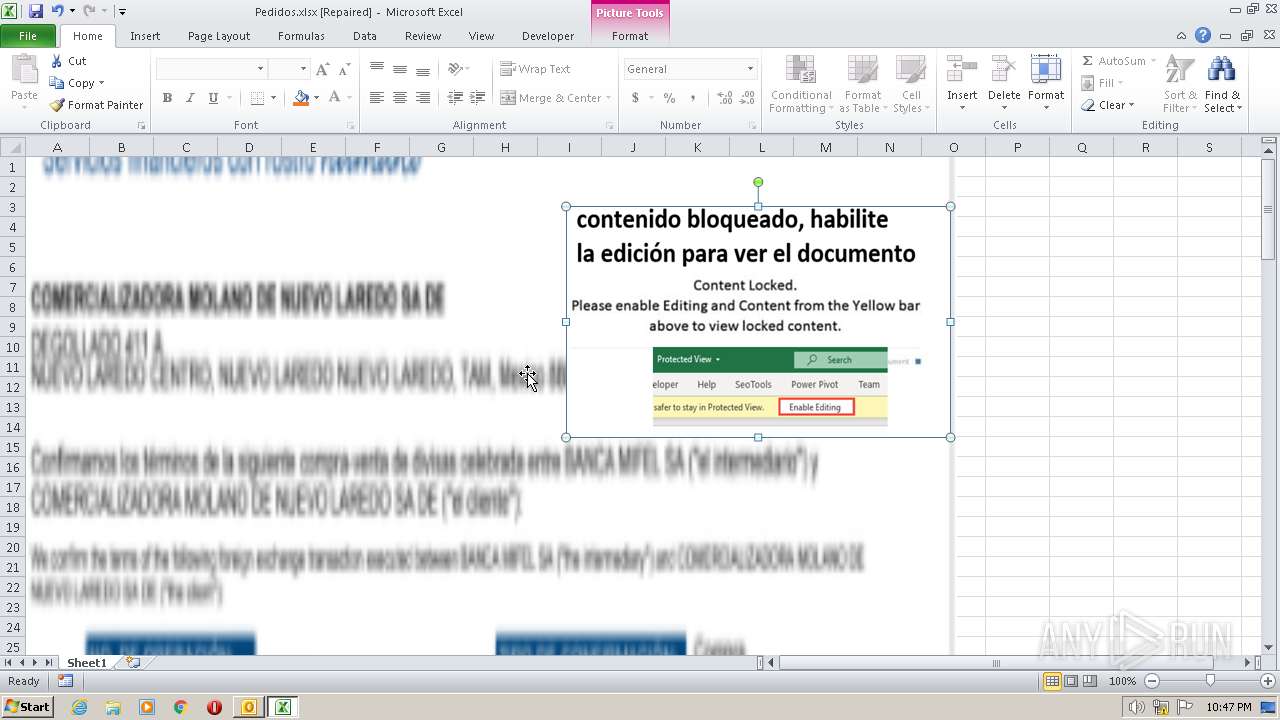Open Find & Select binoculars
This screenshot has width=1280, height=720.
tap(1222, 84)
